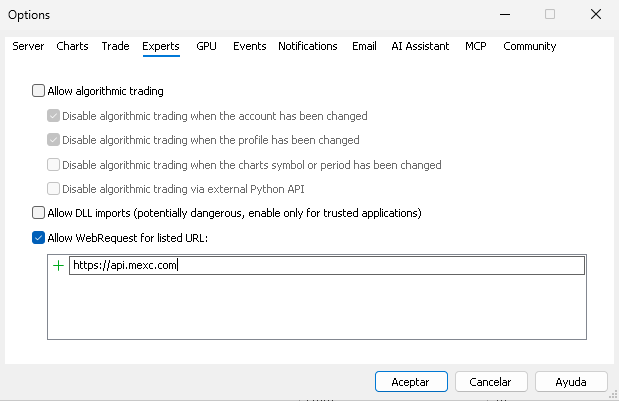Open the Charts tab
The width and height of the screenshot is (619, 401).
pyautogui.click(x=72, y=46)
